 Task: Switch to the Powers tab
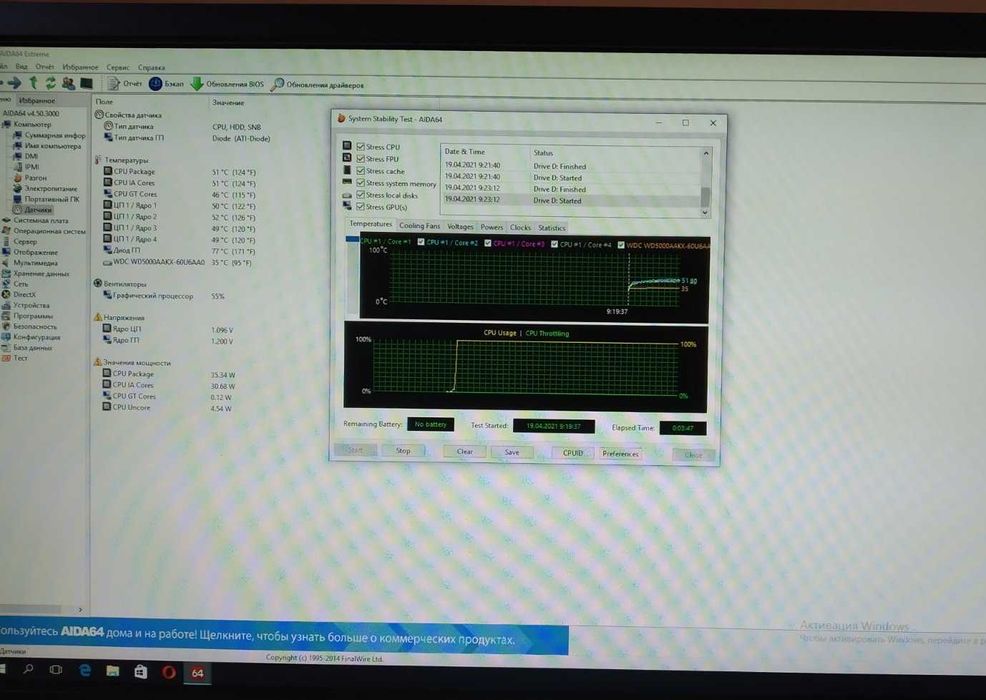pyautogui.click(x=492, y=227)
